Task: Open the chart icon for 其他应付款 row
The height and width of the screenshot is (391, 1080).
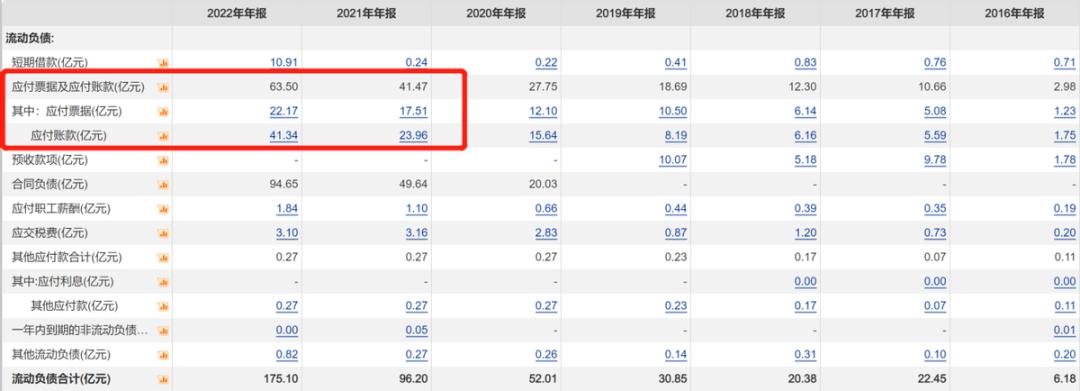Action: click(x=163, y=306)
